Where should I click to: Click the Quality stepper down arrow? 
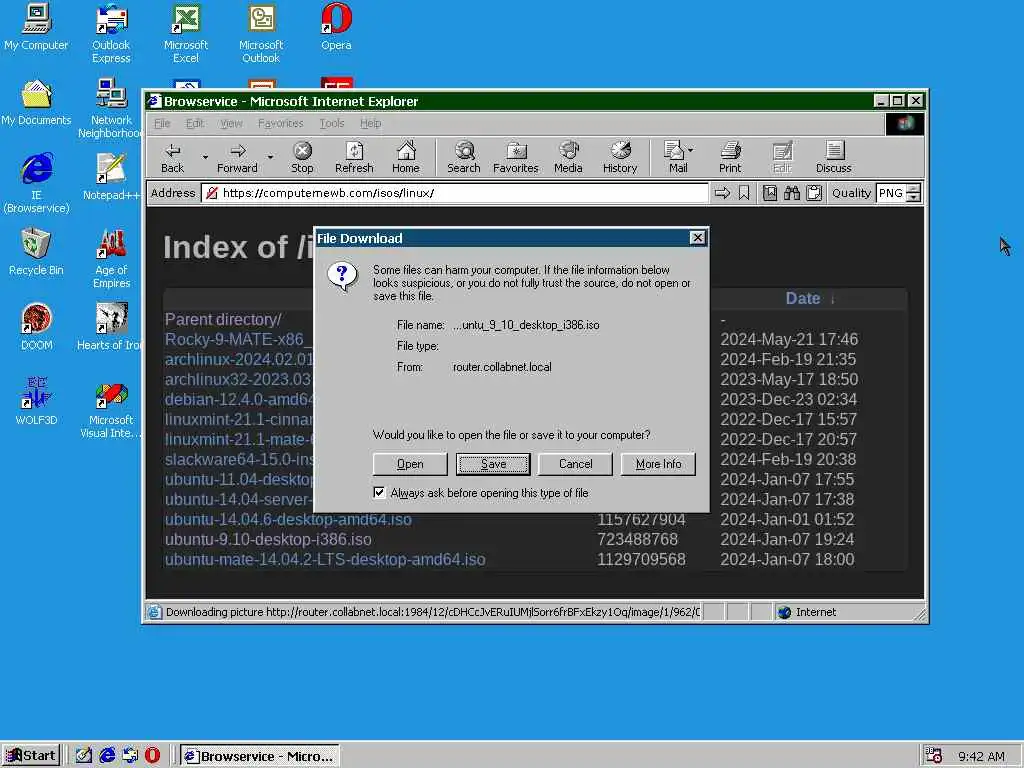click(x=914, y=197)
